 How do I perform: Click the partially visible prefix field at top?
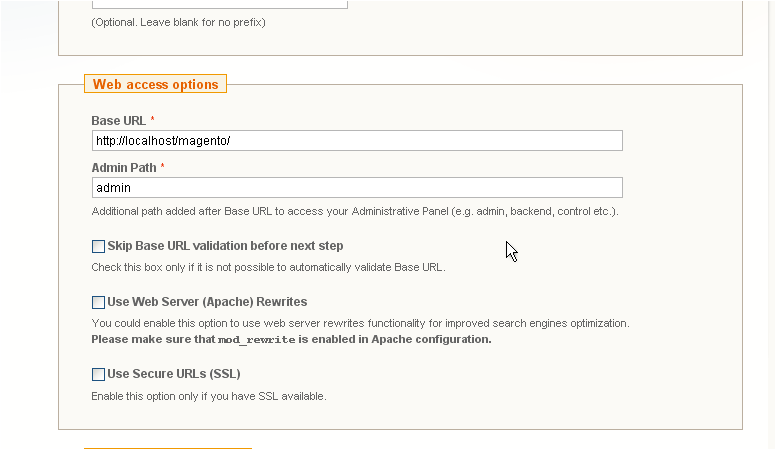pos(219,3)
